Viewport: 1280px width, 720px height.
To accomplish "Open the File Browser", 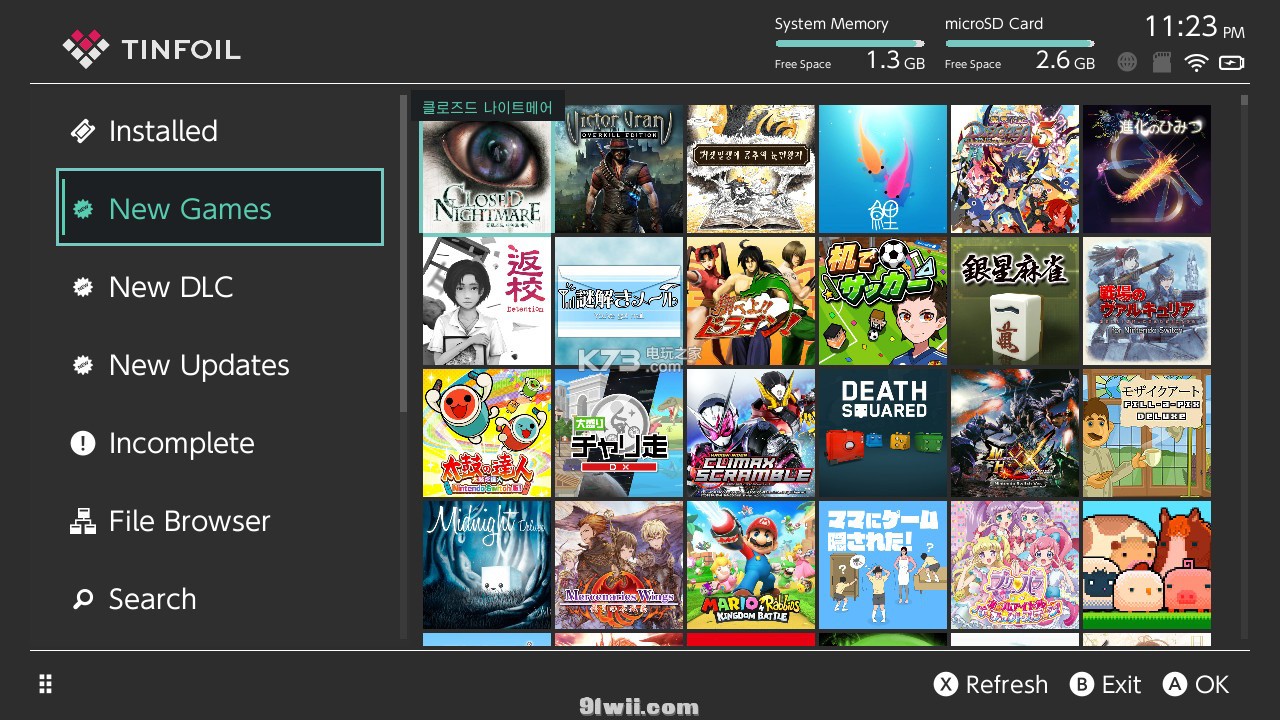I will tap(220, 521).
